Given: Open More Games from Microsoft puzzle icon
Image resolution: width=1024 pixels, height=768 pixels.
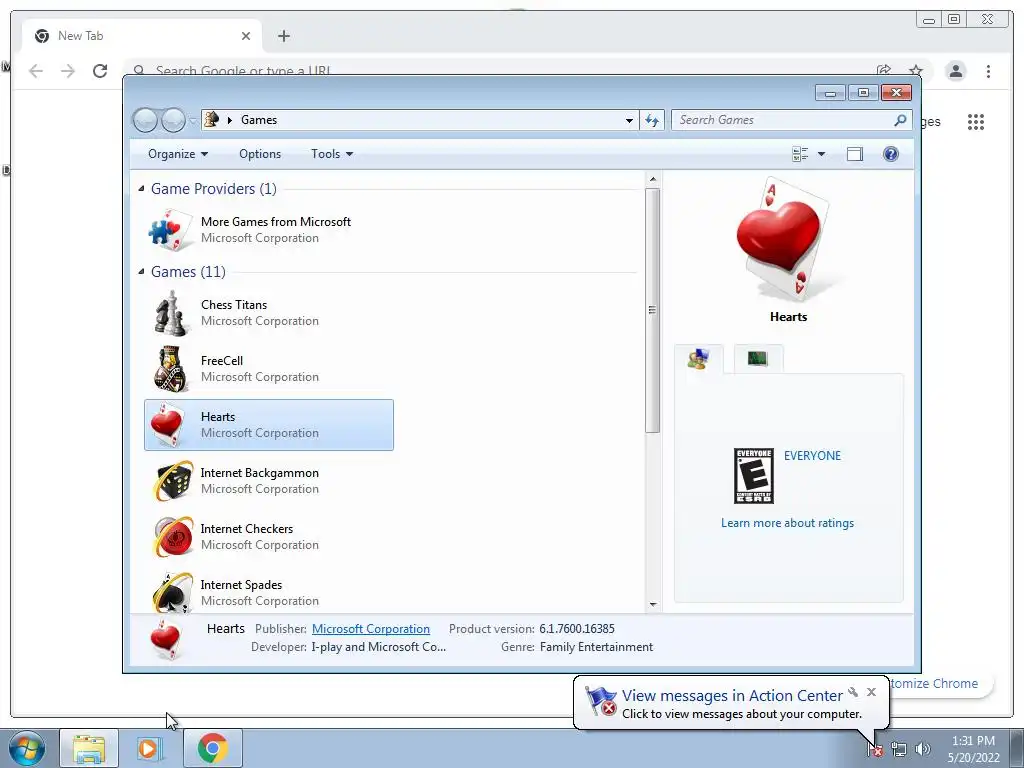Looking at the screenshot, I should (x=170, y=230).
